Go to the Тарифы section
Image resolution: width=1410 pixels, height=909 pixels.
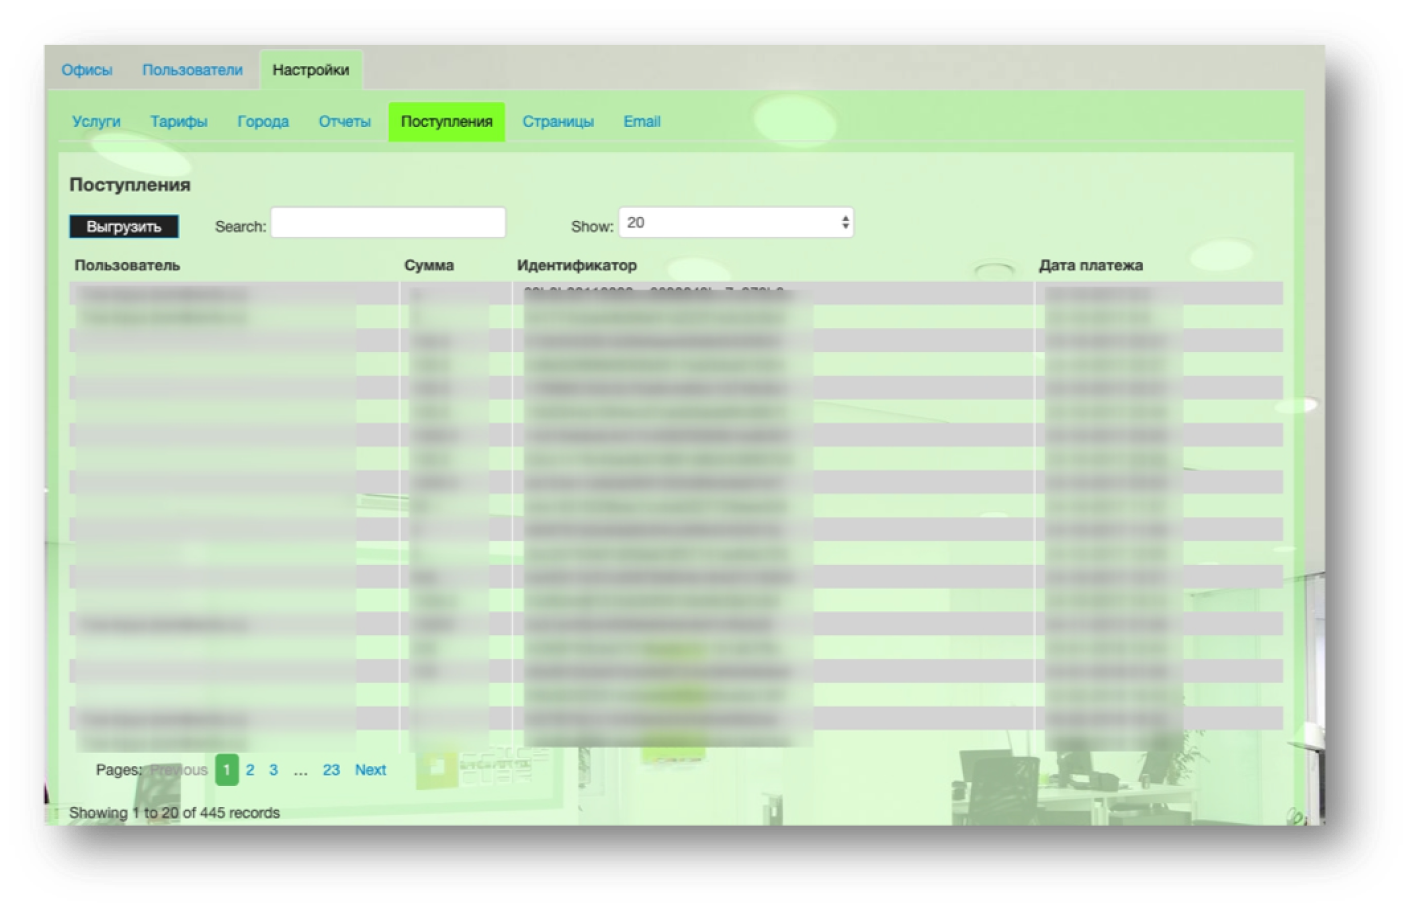[x=179, y=122]
